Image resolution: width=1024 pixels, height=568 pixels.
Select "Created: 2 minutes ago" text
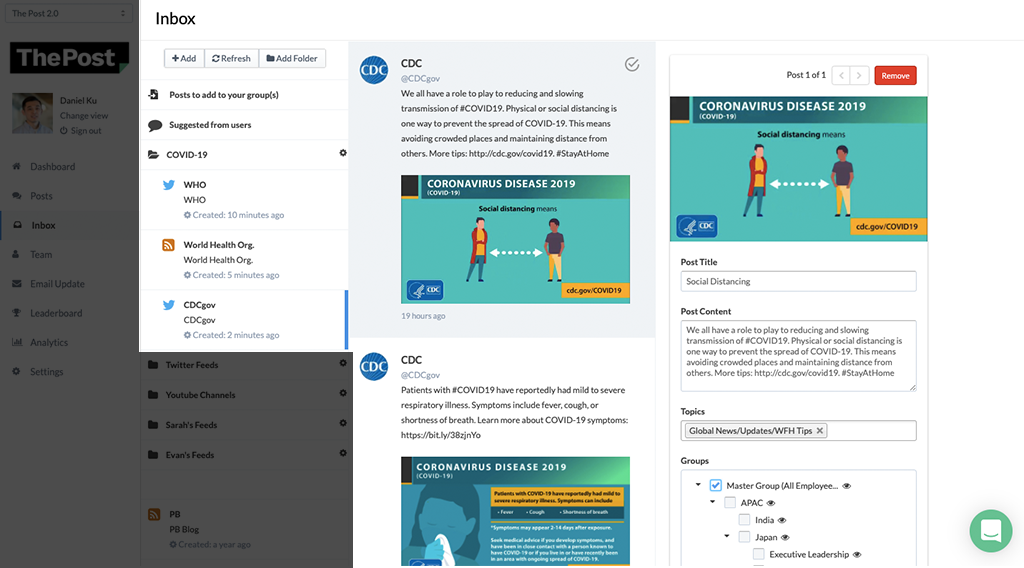coord(235,335)
